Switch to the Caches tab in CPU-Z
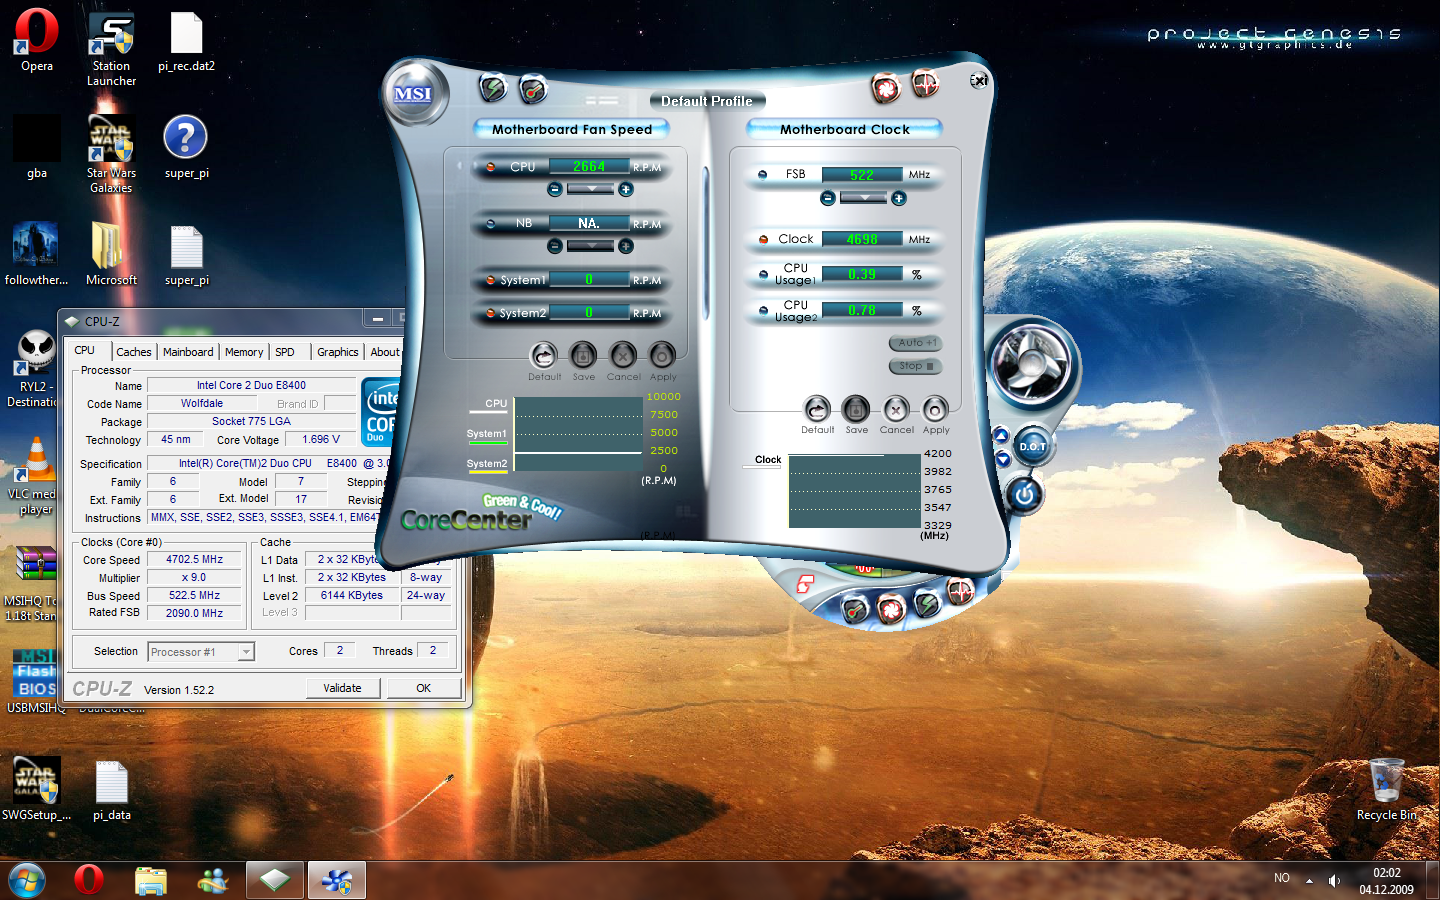This screenshot has height=900, width=1440. (133, 352)
